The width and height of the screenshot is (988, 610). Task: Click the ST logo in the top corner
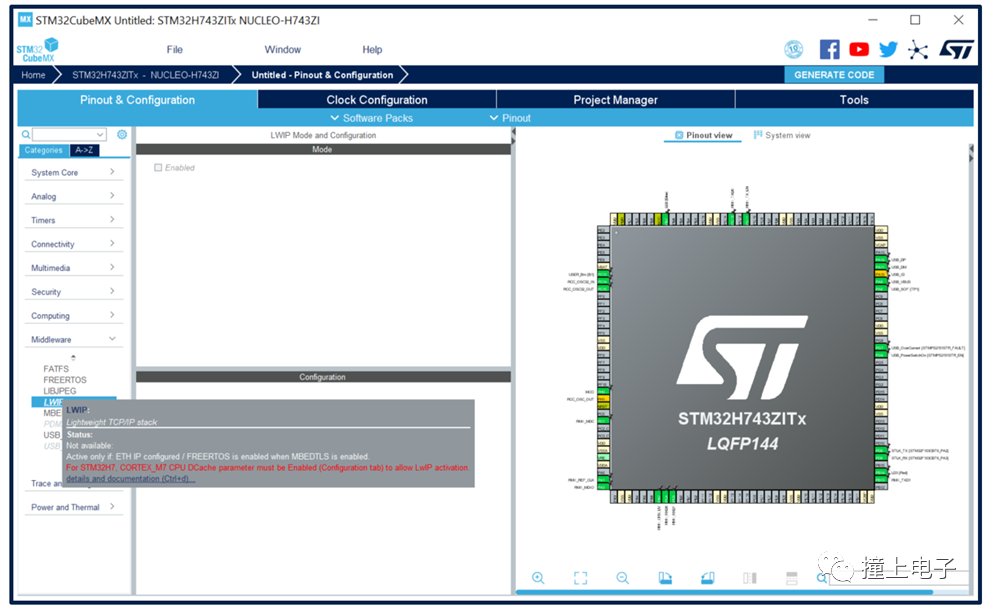pos(956,48)
